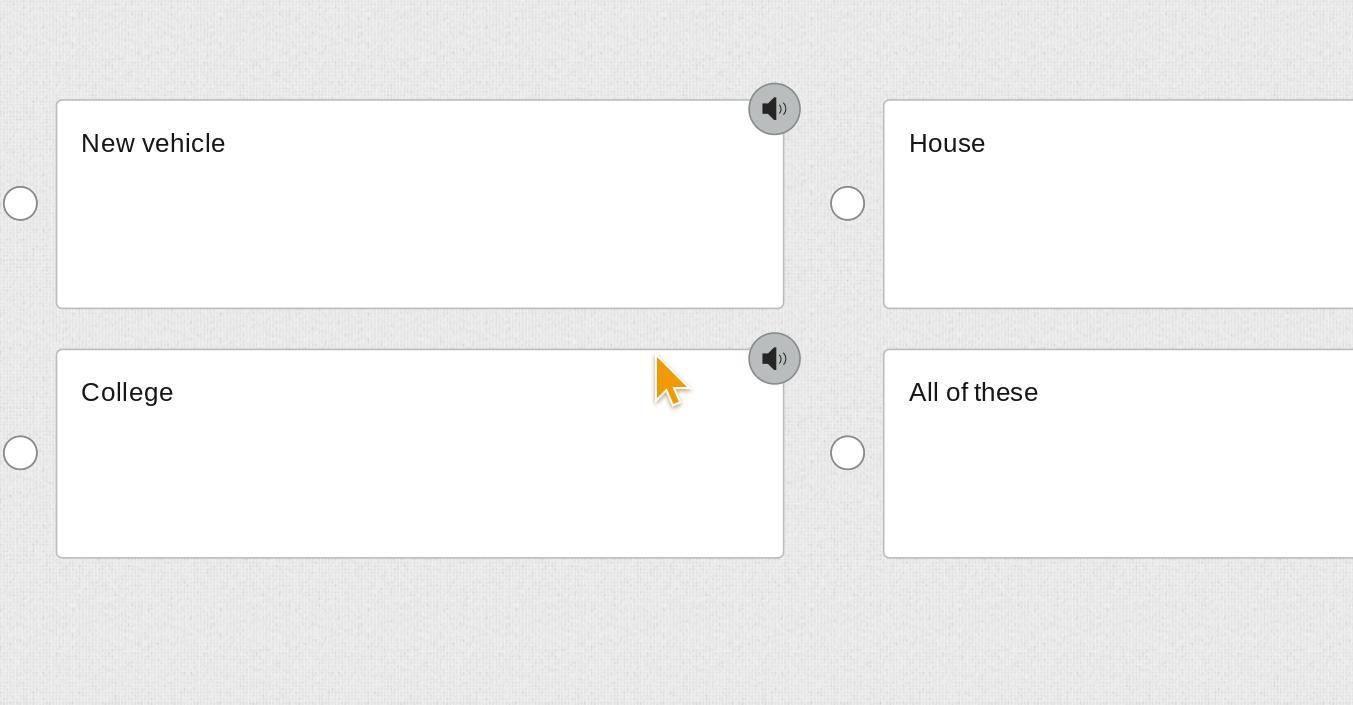
Task: Select the College radio button
Action: [20, 452]
